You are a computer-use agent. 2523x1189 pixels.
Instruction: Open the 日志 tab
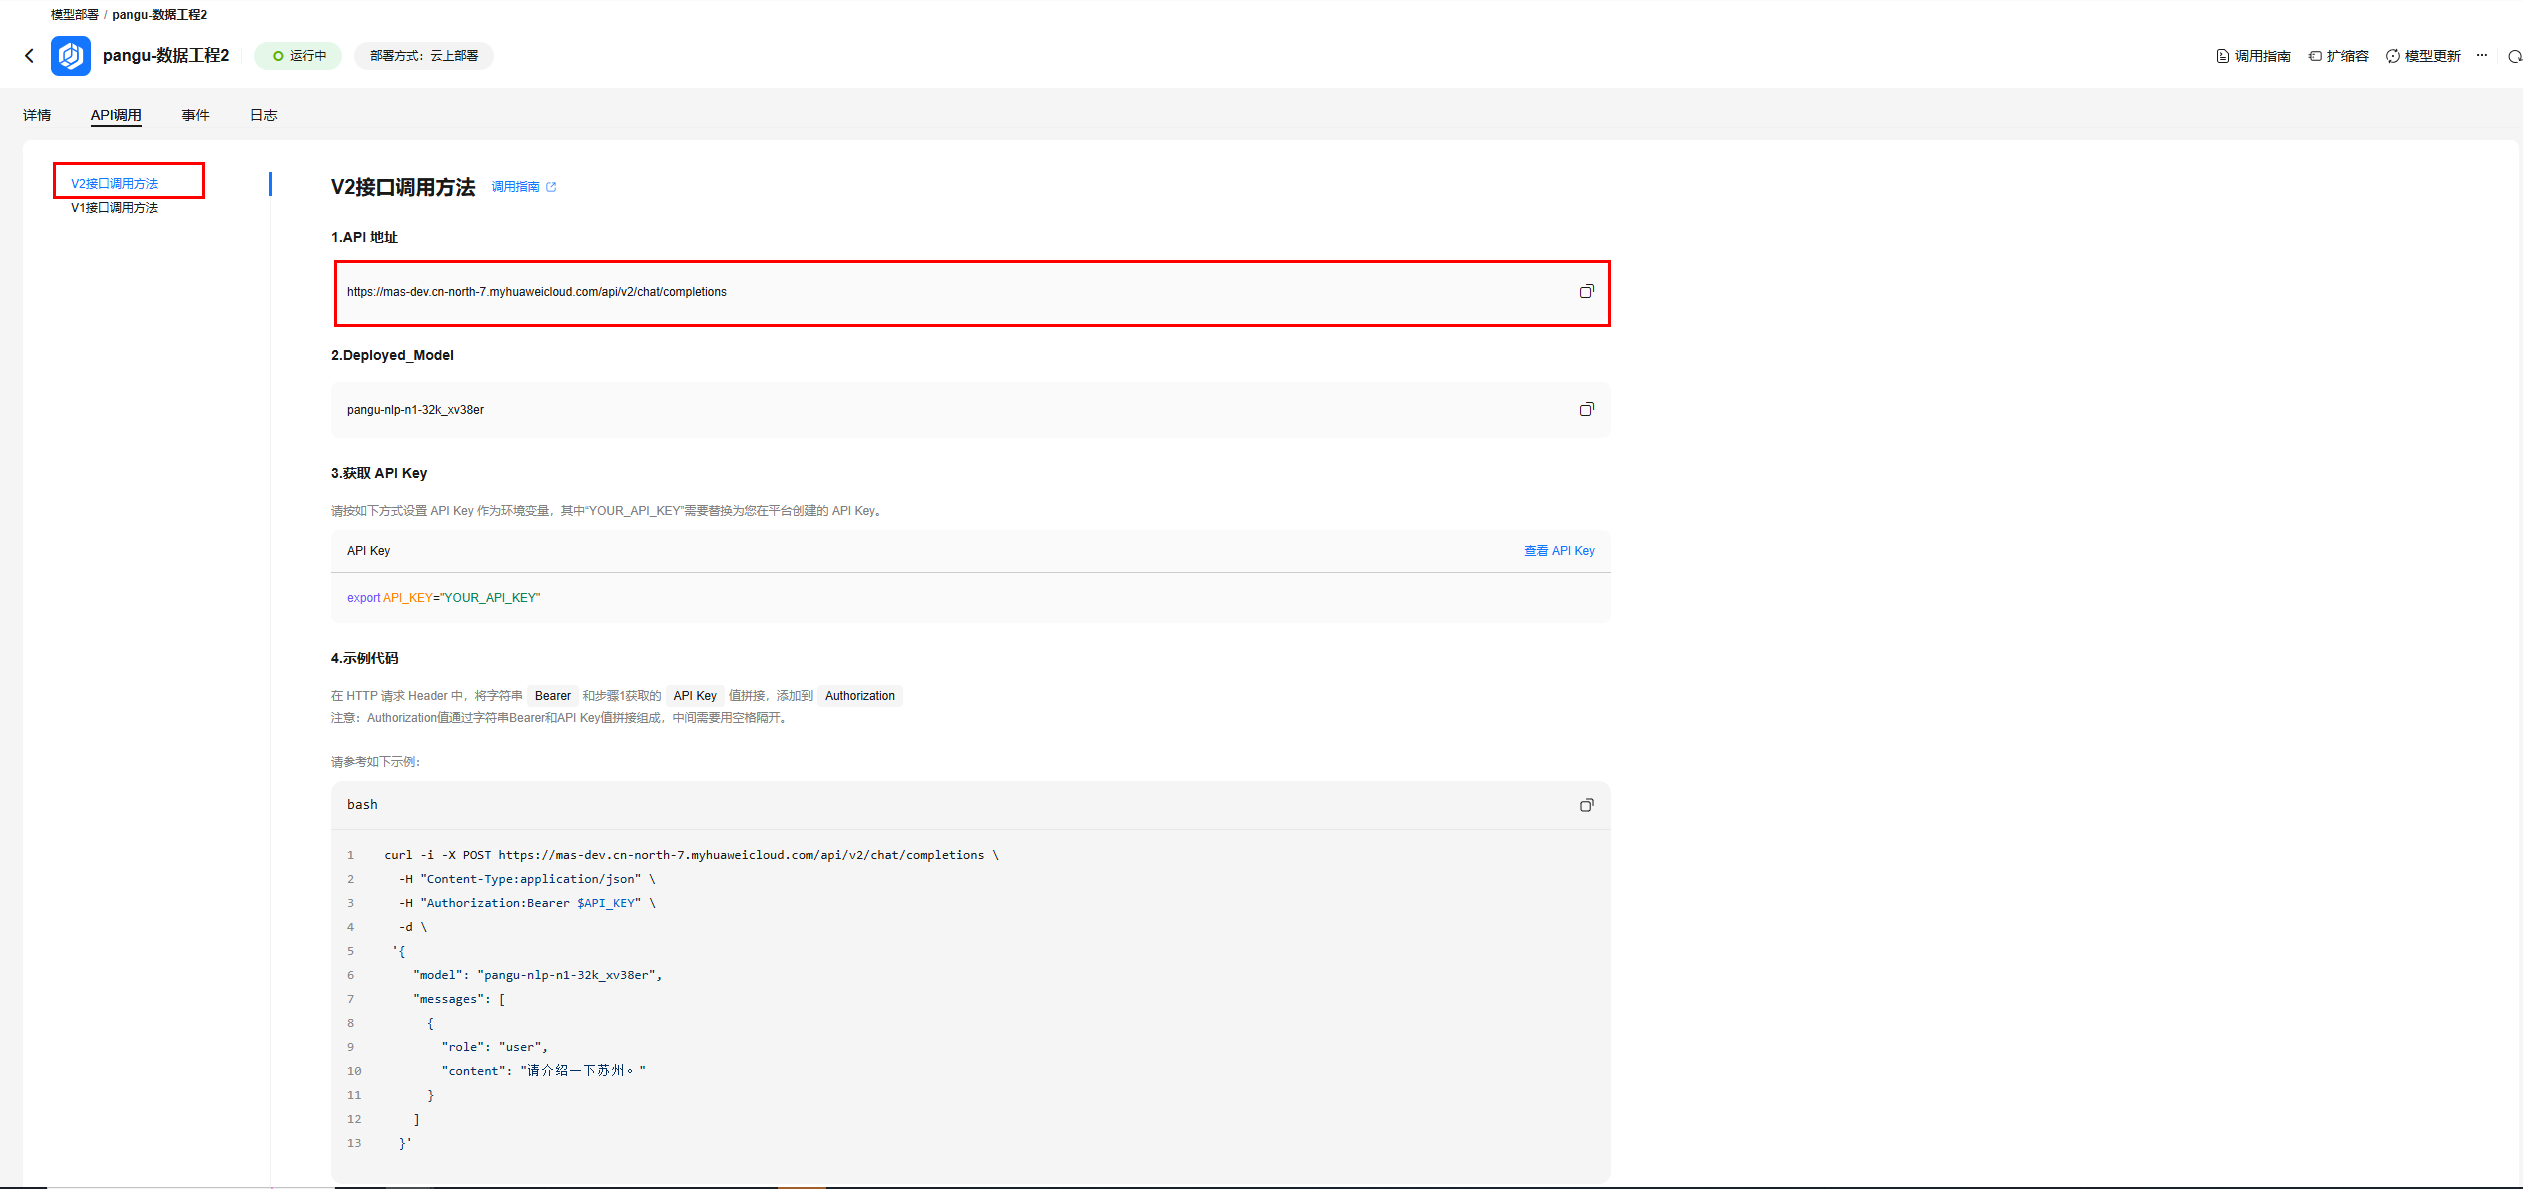(x=263, y=115)
